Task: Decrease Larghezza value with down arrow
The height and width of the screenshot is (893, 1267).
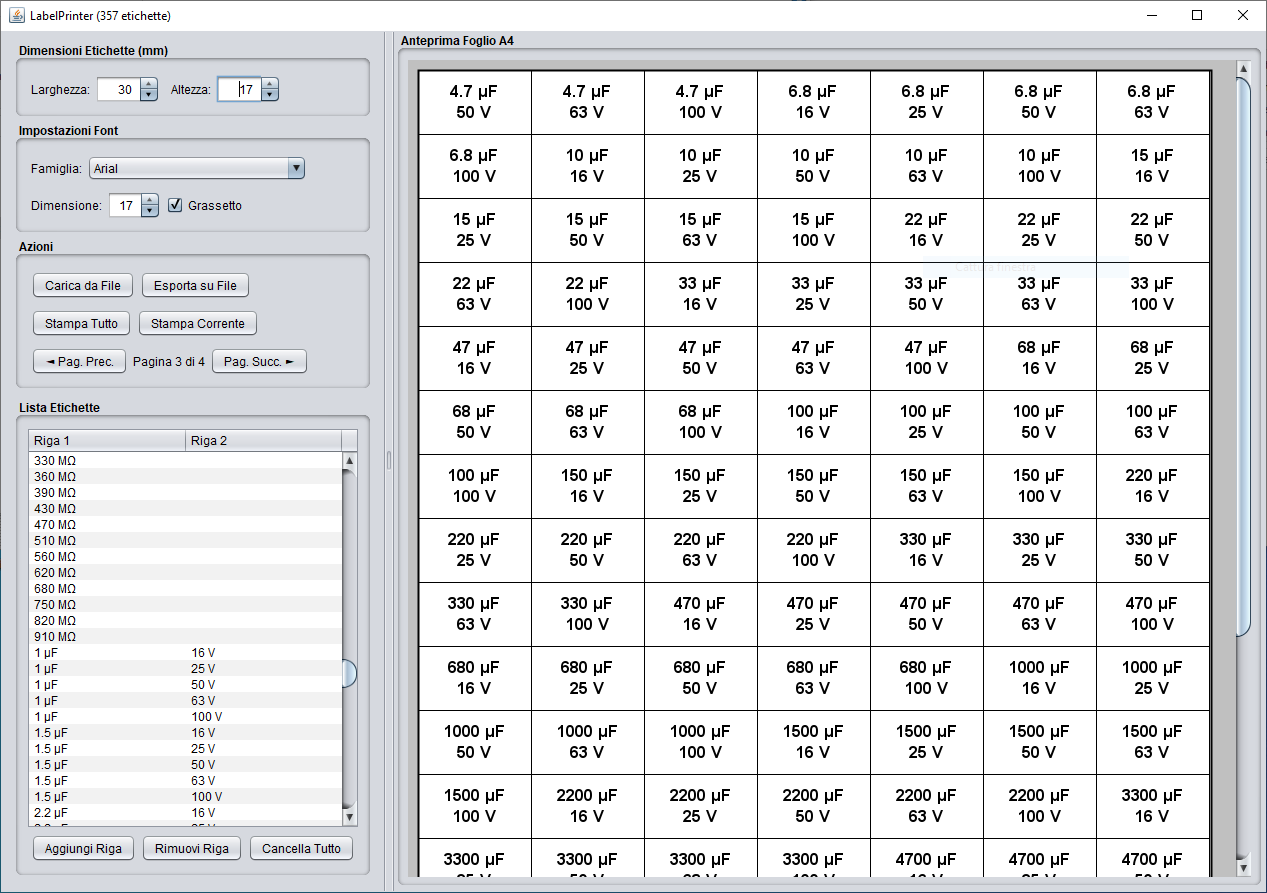Action: pyautogui.click(x=149, y=95)
